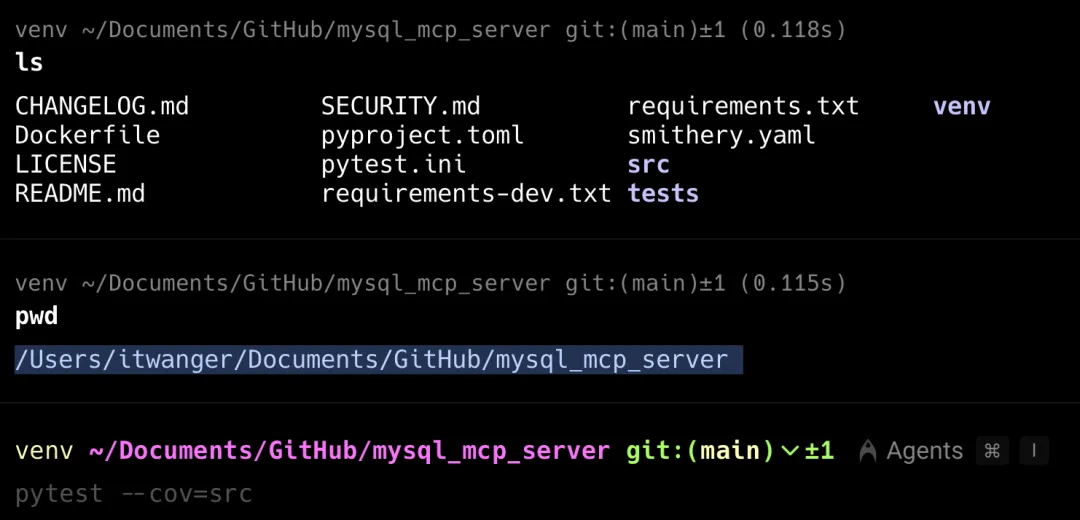This screenshot has height=520, width=1080.
Task: Open the git branch chevron dropdown
Action: (x=790, y=451)
